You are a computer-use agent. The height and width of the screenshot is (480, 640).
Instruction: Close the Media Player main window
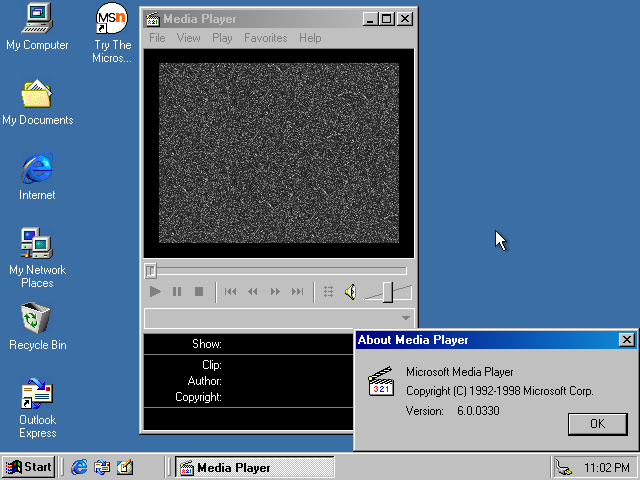pyautogui.click(x=404, y=19)
